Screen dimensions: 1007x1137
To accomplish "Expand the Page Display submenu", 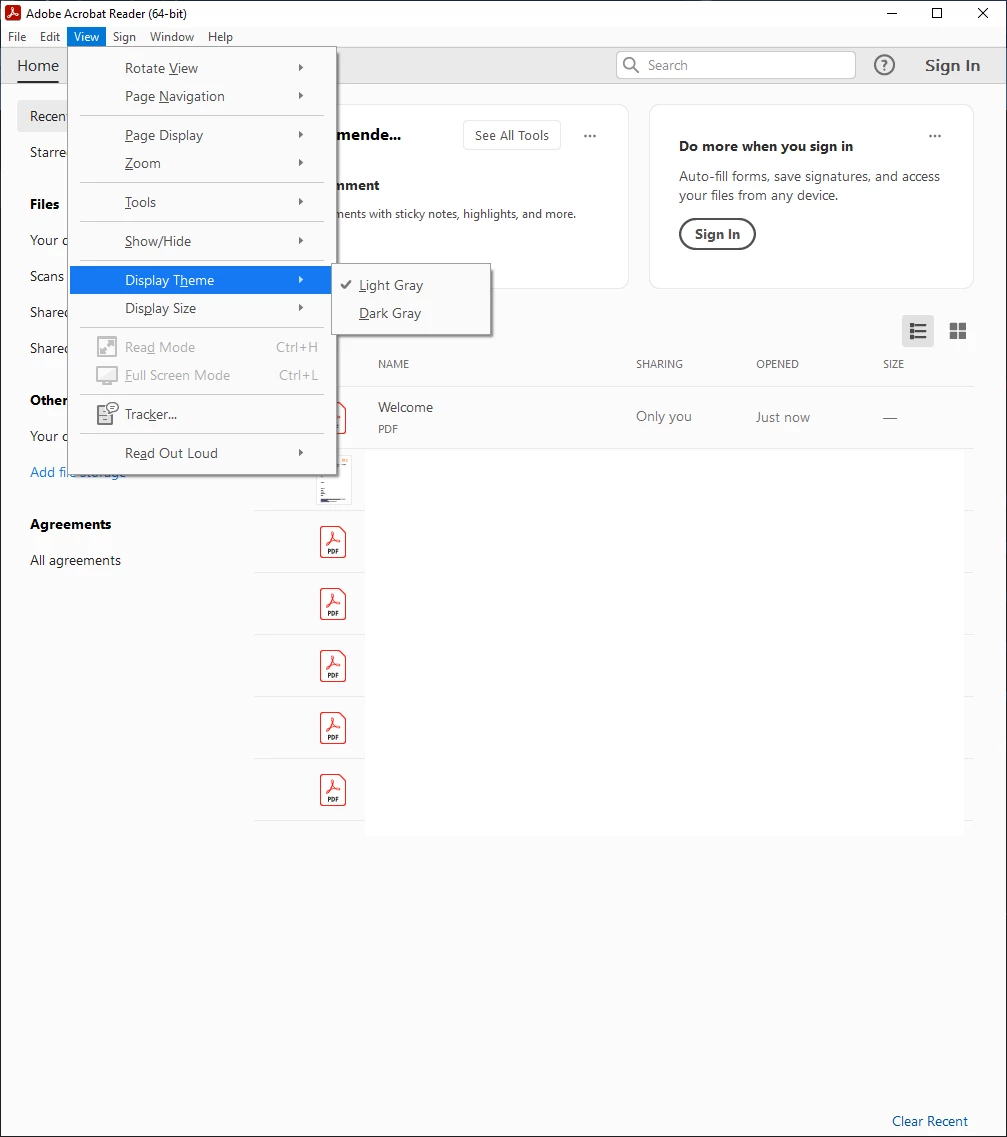I will [x=200, y=136].
